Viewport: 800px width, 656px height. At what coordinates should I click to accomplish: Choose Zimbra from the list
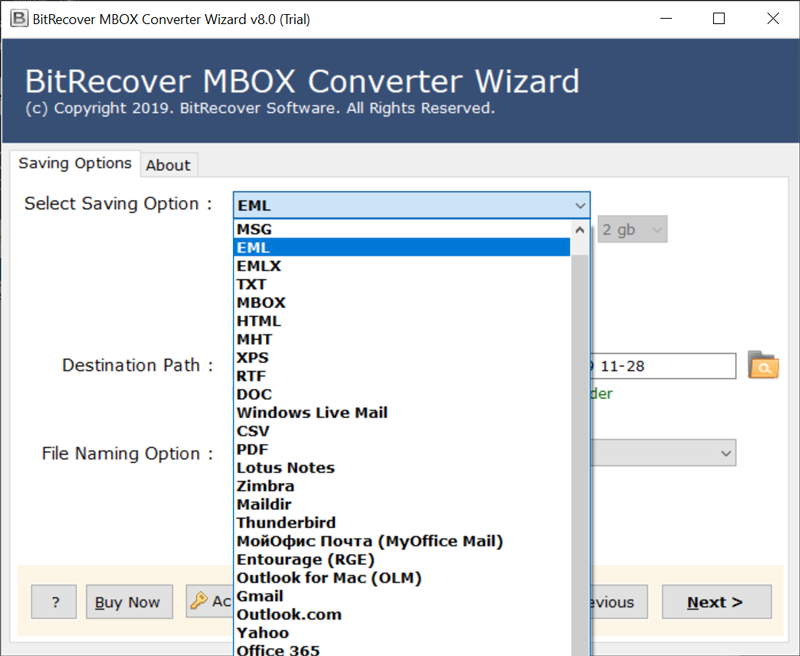(402, 487)
